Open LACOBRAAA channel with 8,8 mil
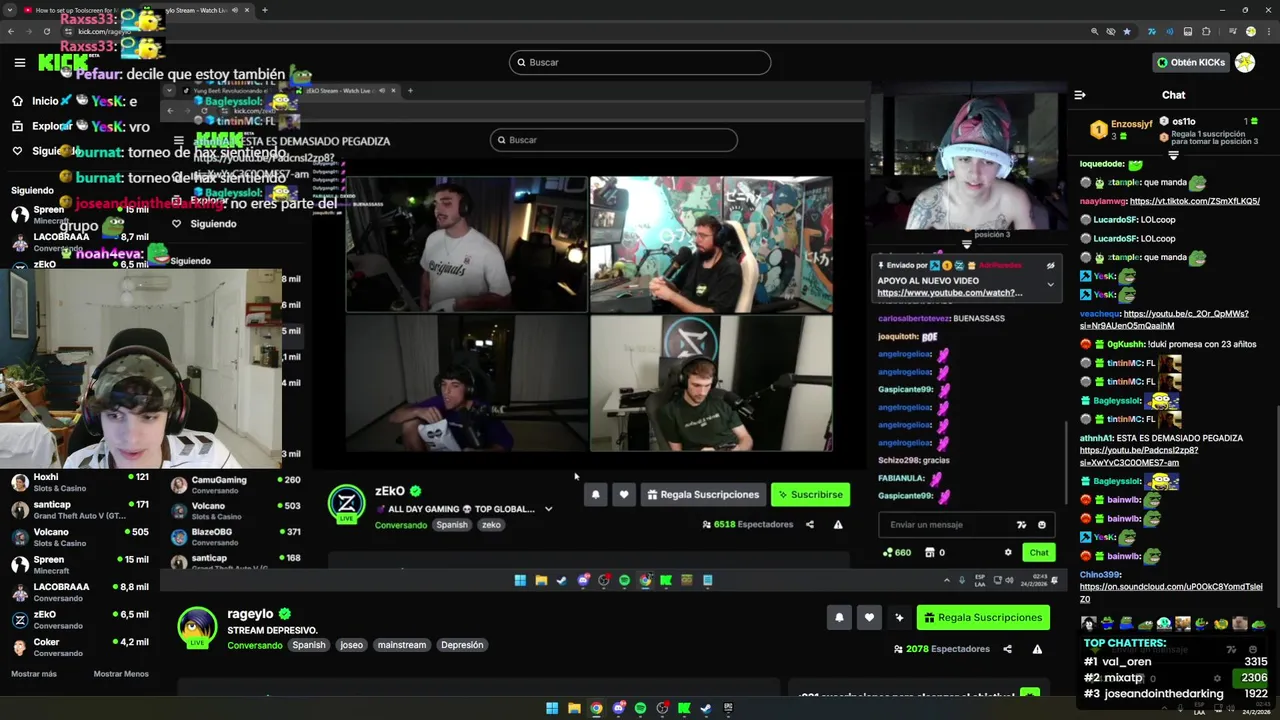This screenshot has width=1280, height=720. 80,592
